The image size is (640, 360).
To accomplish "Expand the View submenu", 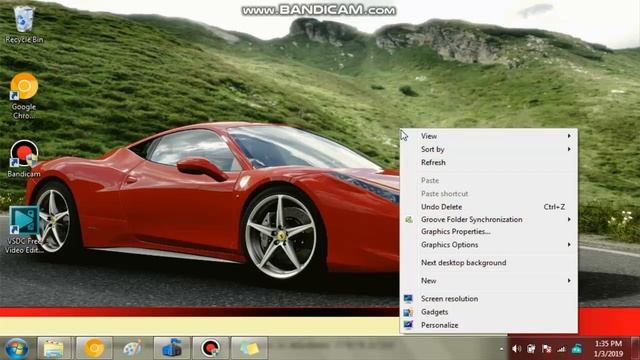I will (489, 136).
